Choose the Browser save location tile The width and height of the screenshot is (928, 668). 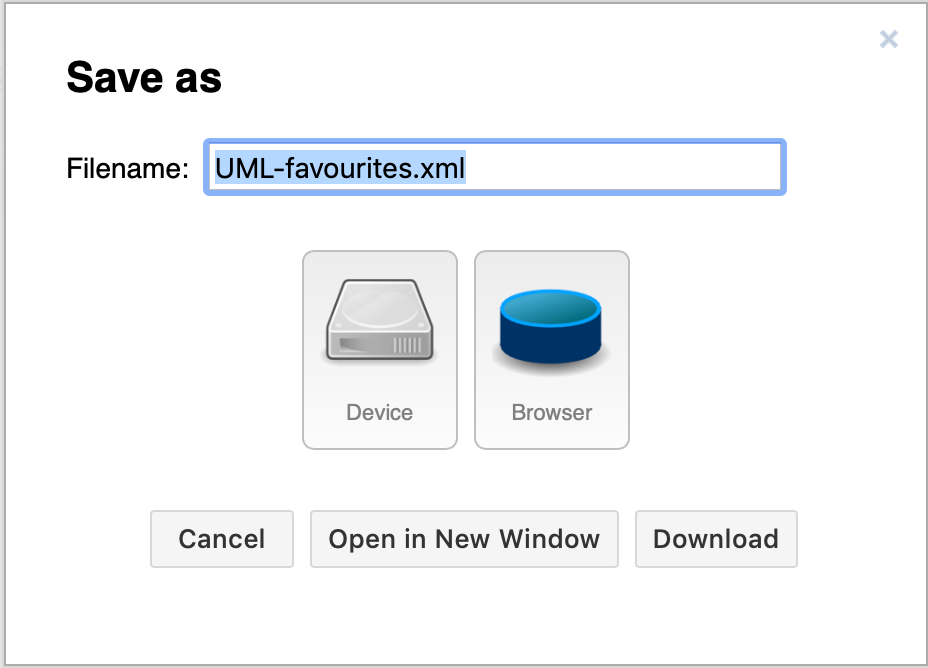point(552,349)
